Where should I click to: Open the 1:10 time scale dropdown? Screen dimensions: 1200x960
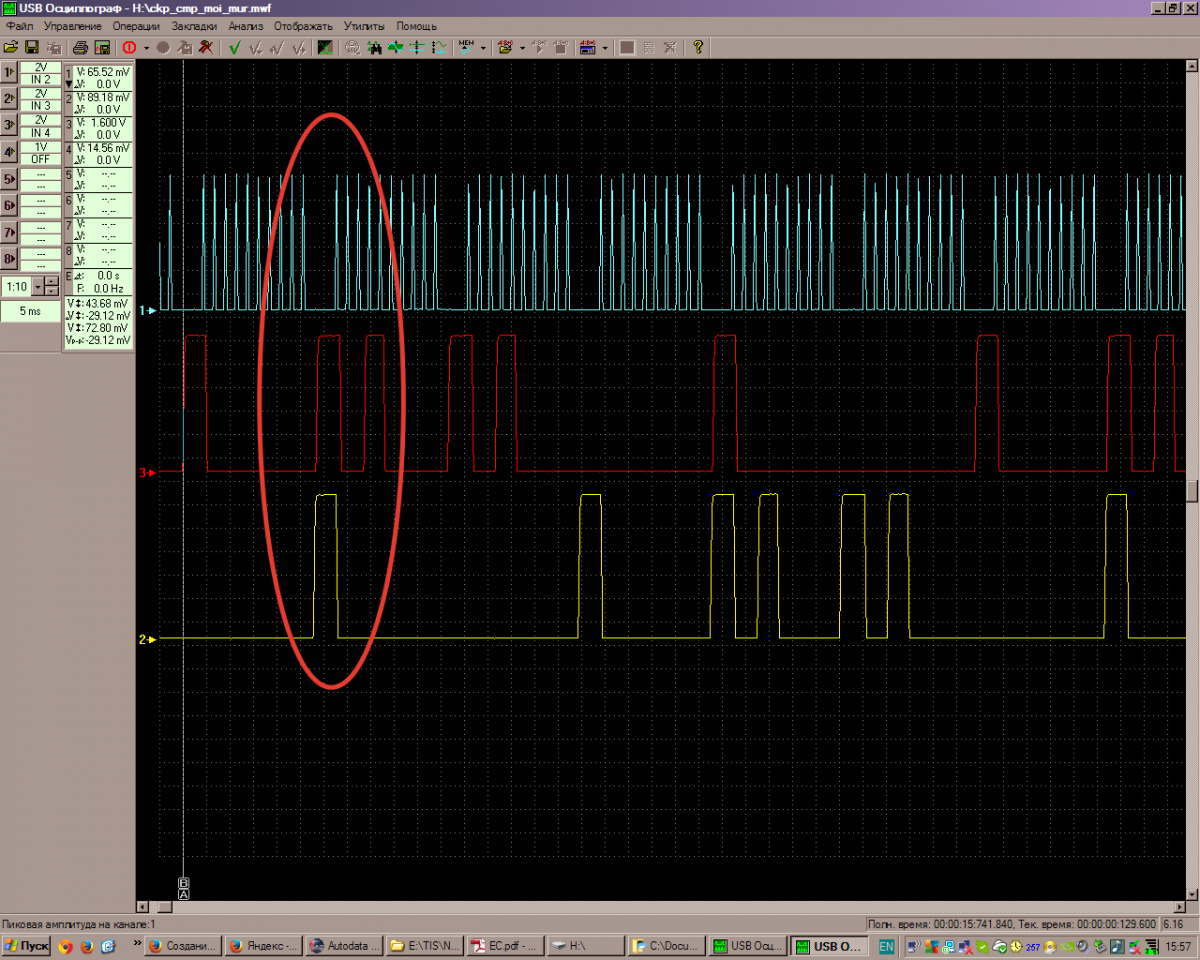pos(38,287)
